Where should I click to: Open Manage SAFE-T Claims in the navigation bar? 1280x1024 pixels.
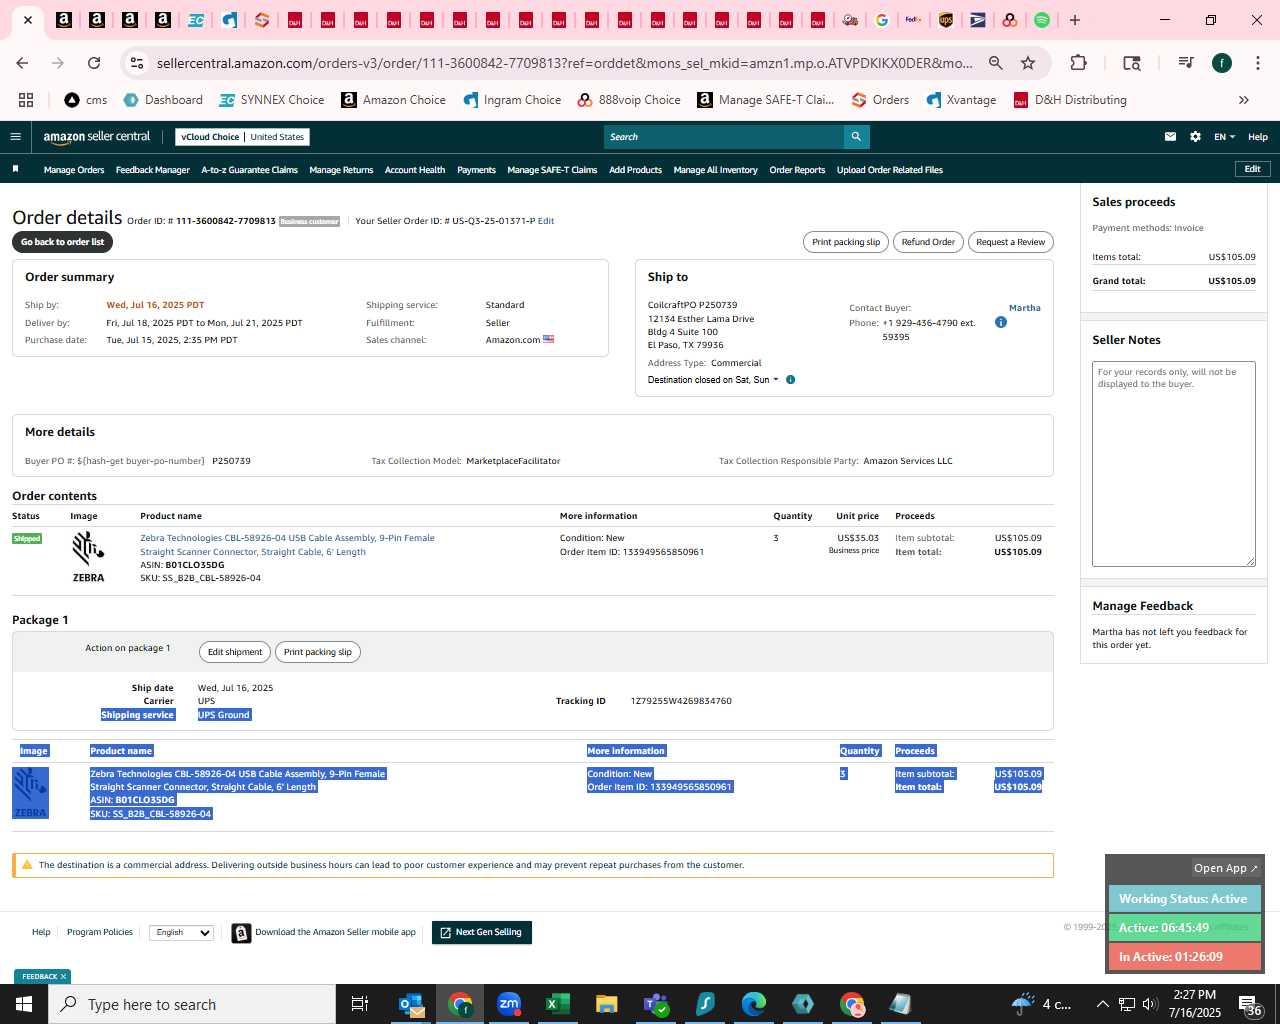[x=552, y=170]
